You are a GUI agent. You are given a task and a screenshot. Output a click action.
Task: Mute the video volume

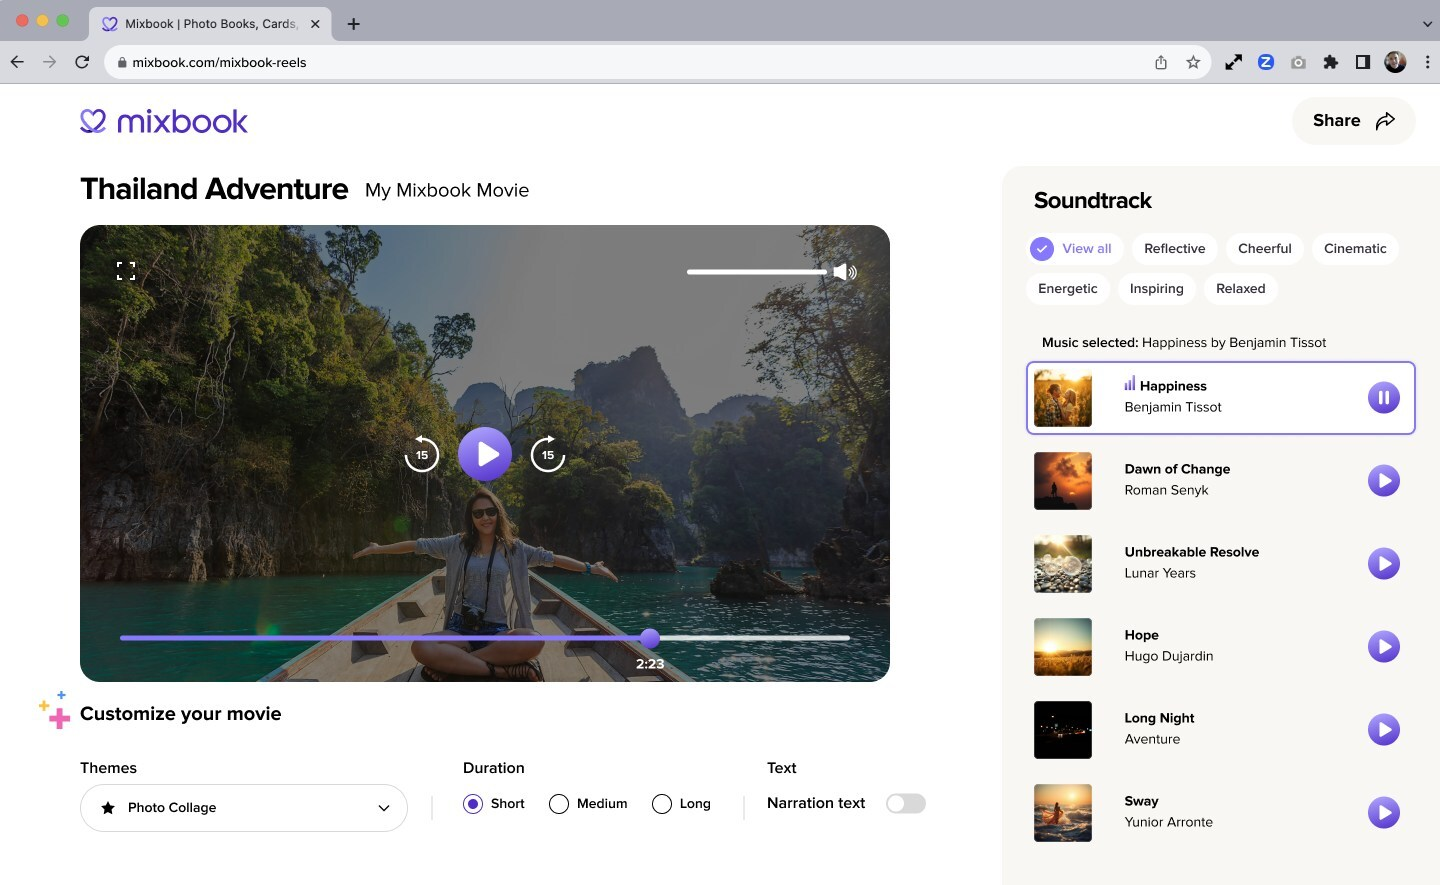845,271
